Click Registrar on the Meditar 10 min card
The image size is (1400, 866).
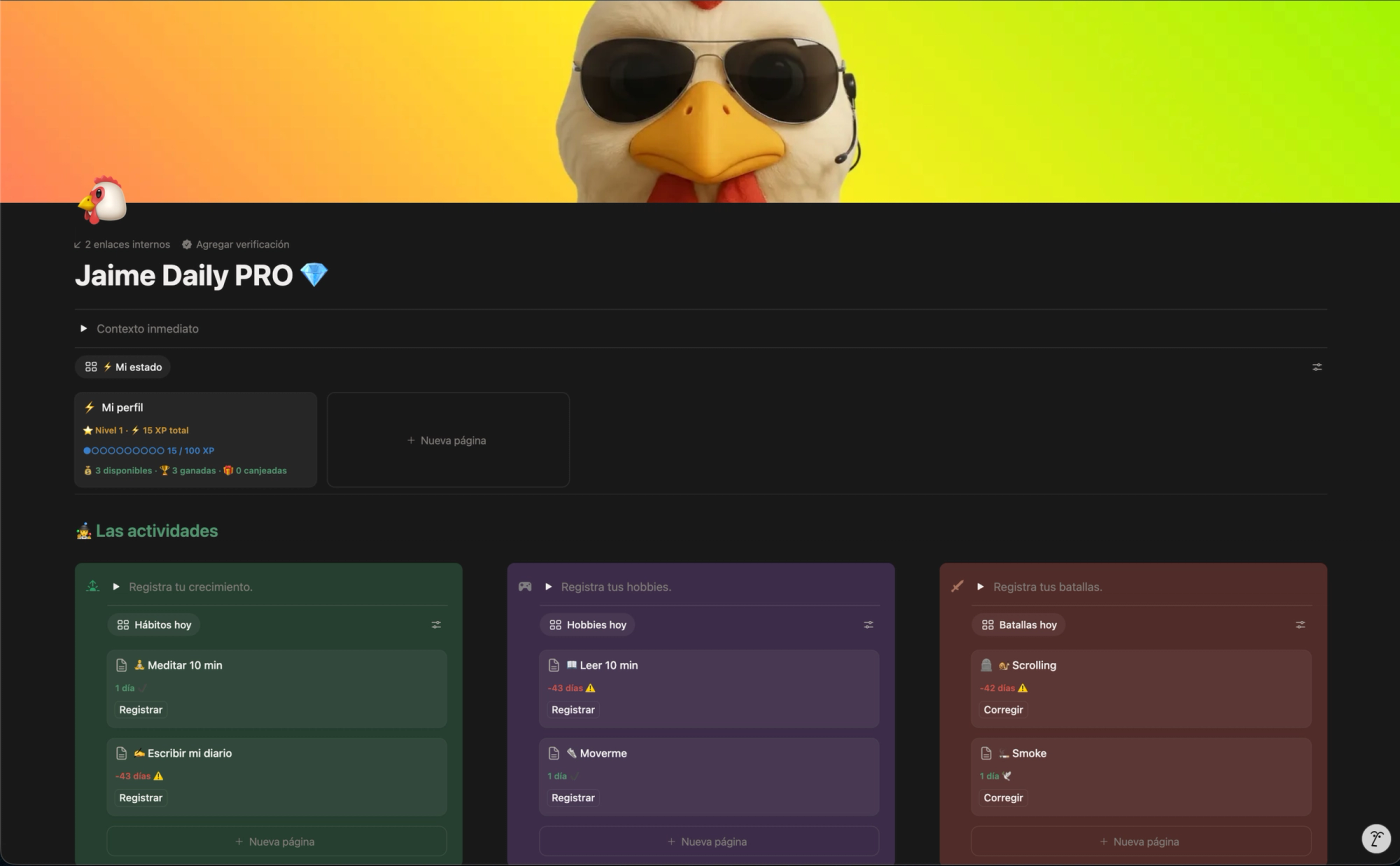[141, 710]
